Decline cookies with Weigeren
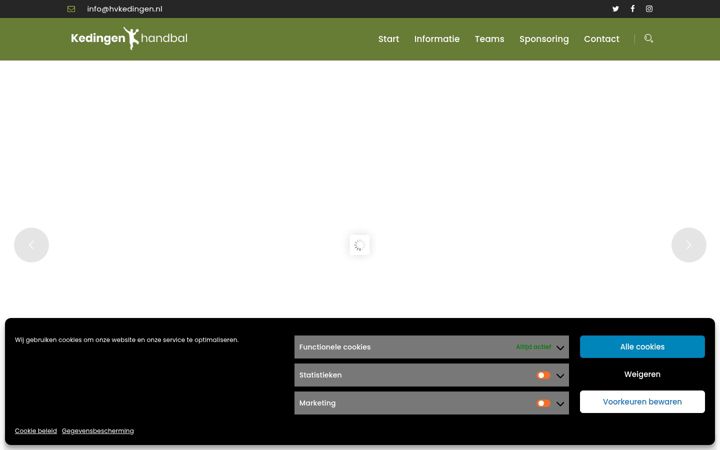 click(642, 374)
